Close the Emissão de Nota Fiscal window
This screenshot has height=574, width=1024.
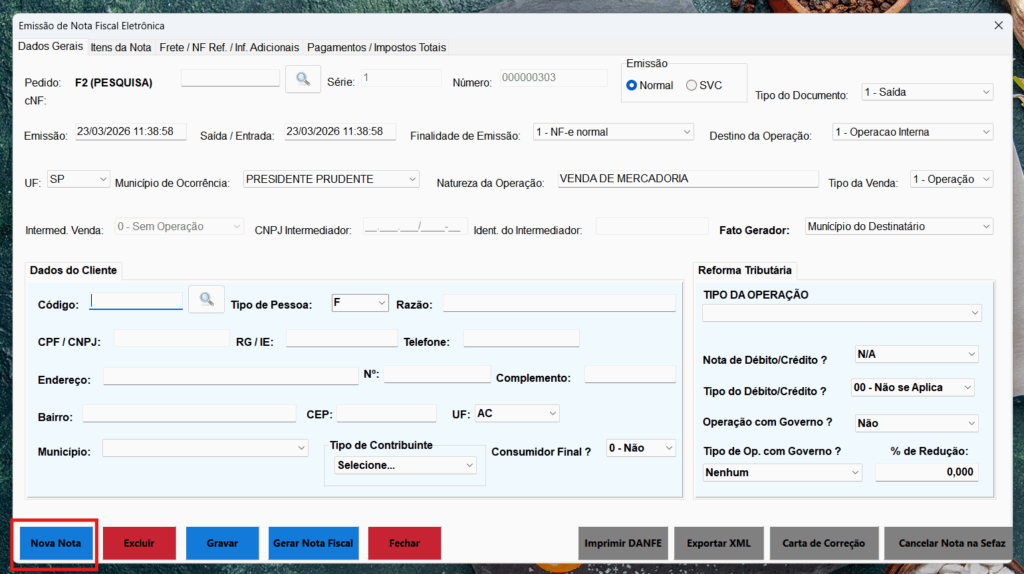coord(997,25)
